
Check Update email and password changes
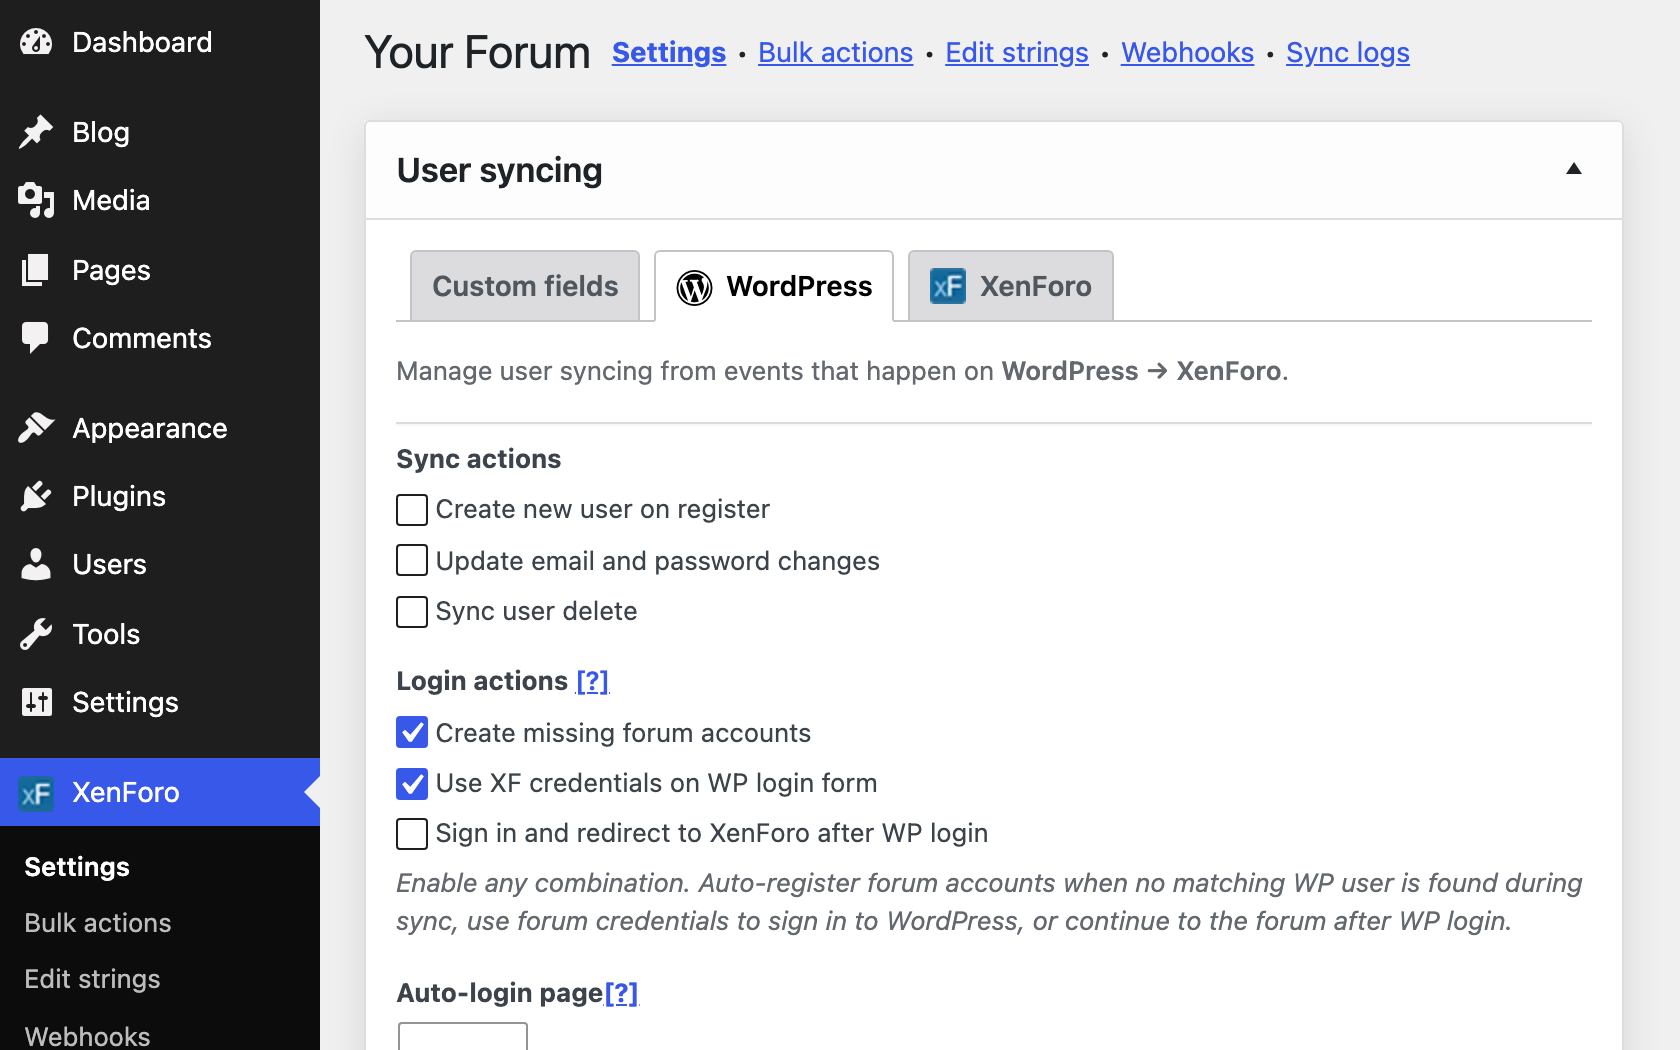pos(412,560)
